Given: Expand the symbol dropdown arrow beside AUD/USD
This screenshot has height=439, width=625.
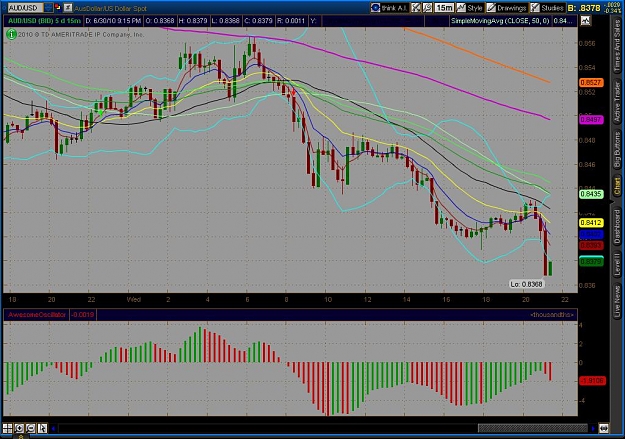Looking at the screenshot, I should pos(48,8).
